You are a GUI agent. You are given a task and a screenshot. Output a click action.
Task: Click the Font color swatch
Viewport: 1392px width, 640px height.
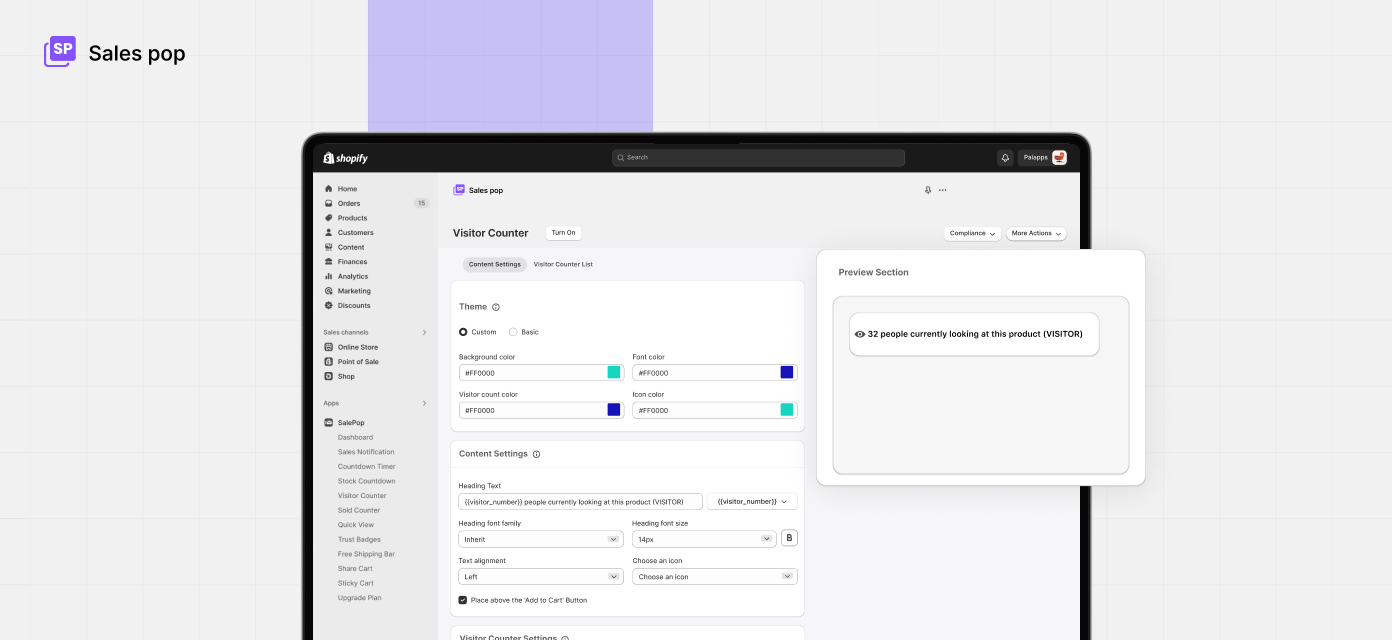[787, 372]
